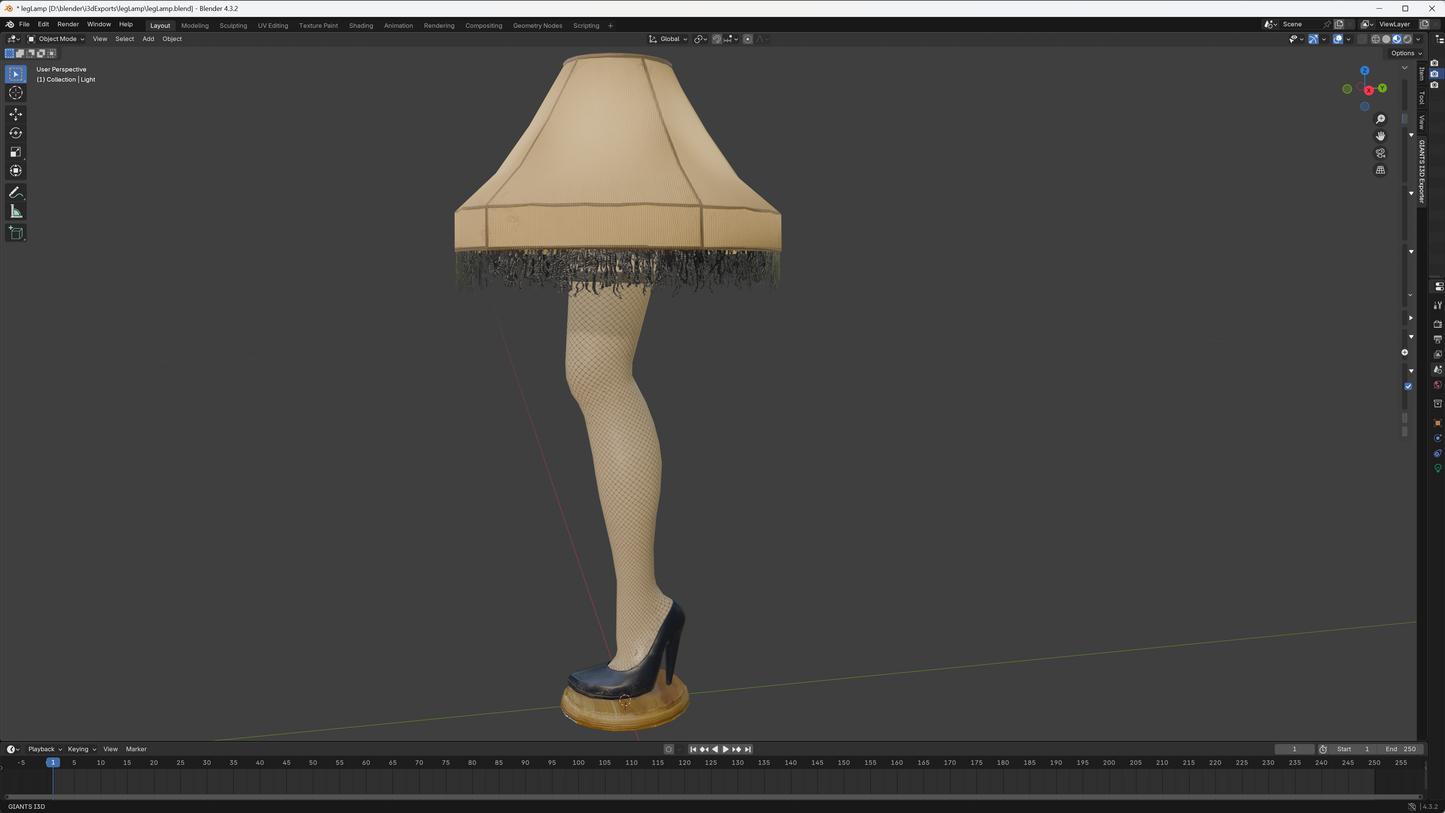The width and height of the screenshot is (1445, 813).
Task: Open the Object Mode dropdown
Action: [56, 39]
